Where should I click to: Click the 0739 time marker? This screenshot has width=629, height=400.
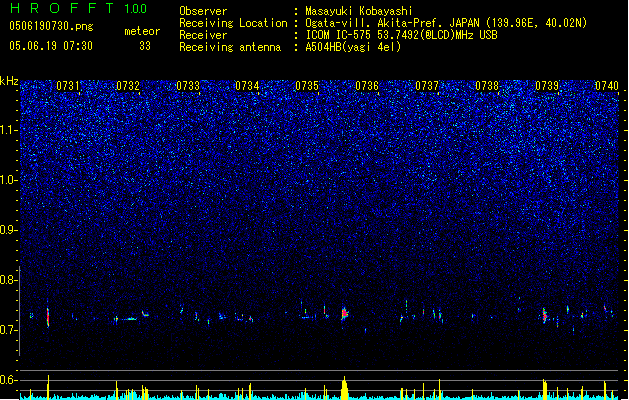[547, 86]
